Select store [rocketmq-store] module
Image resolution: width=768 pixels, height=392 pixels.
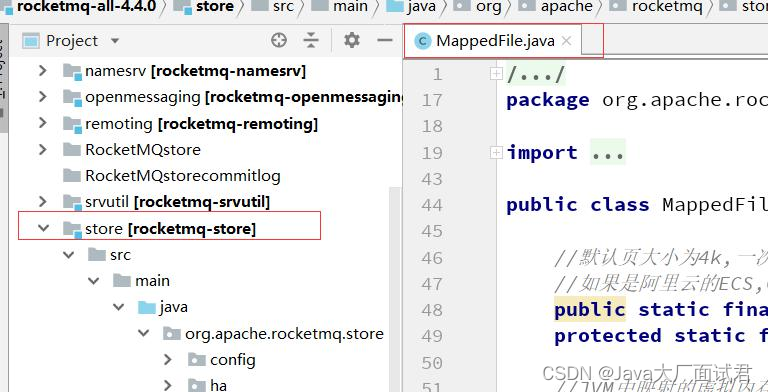coord(170,228)
